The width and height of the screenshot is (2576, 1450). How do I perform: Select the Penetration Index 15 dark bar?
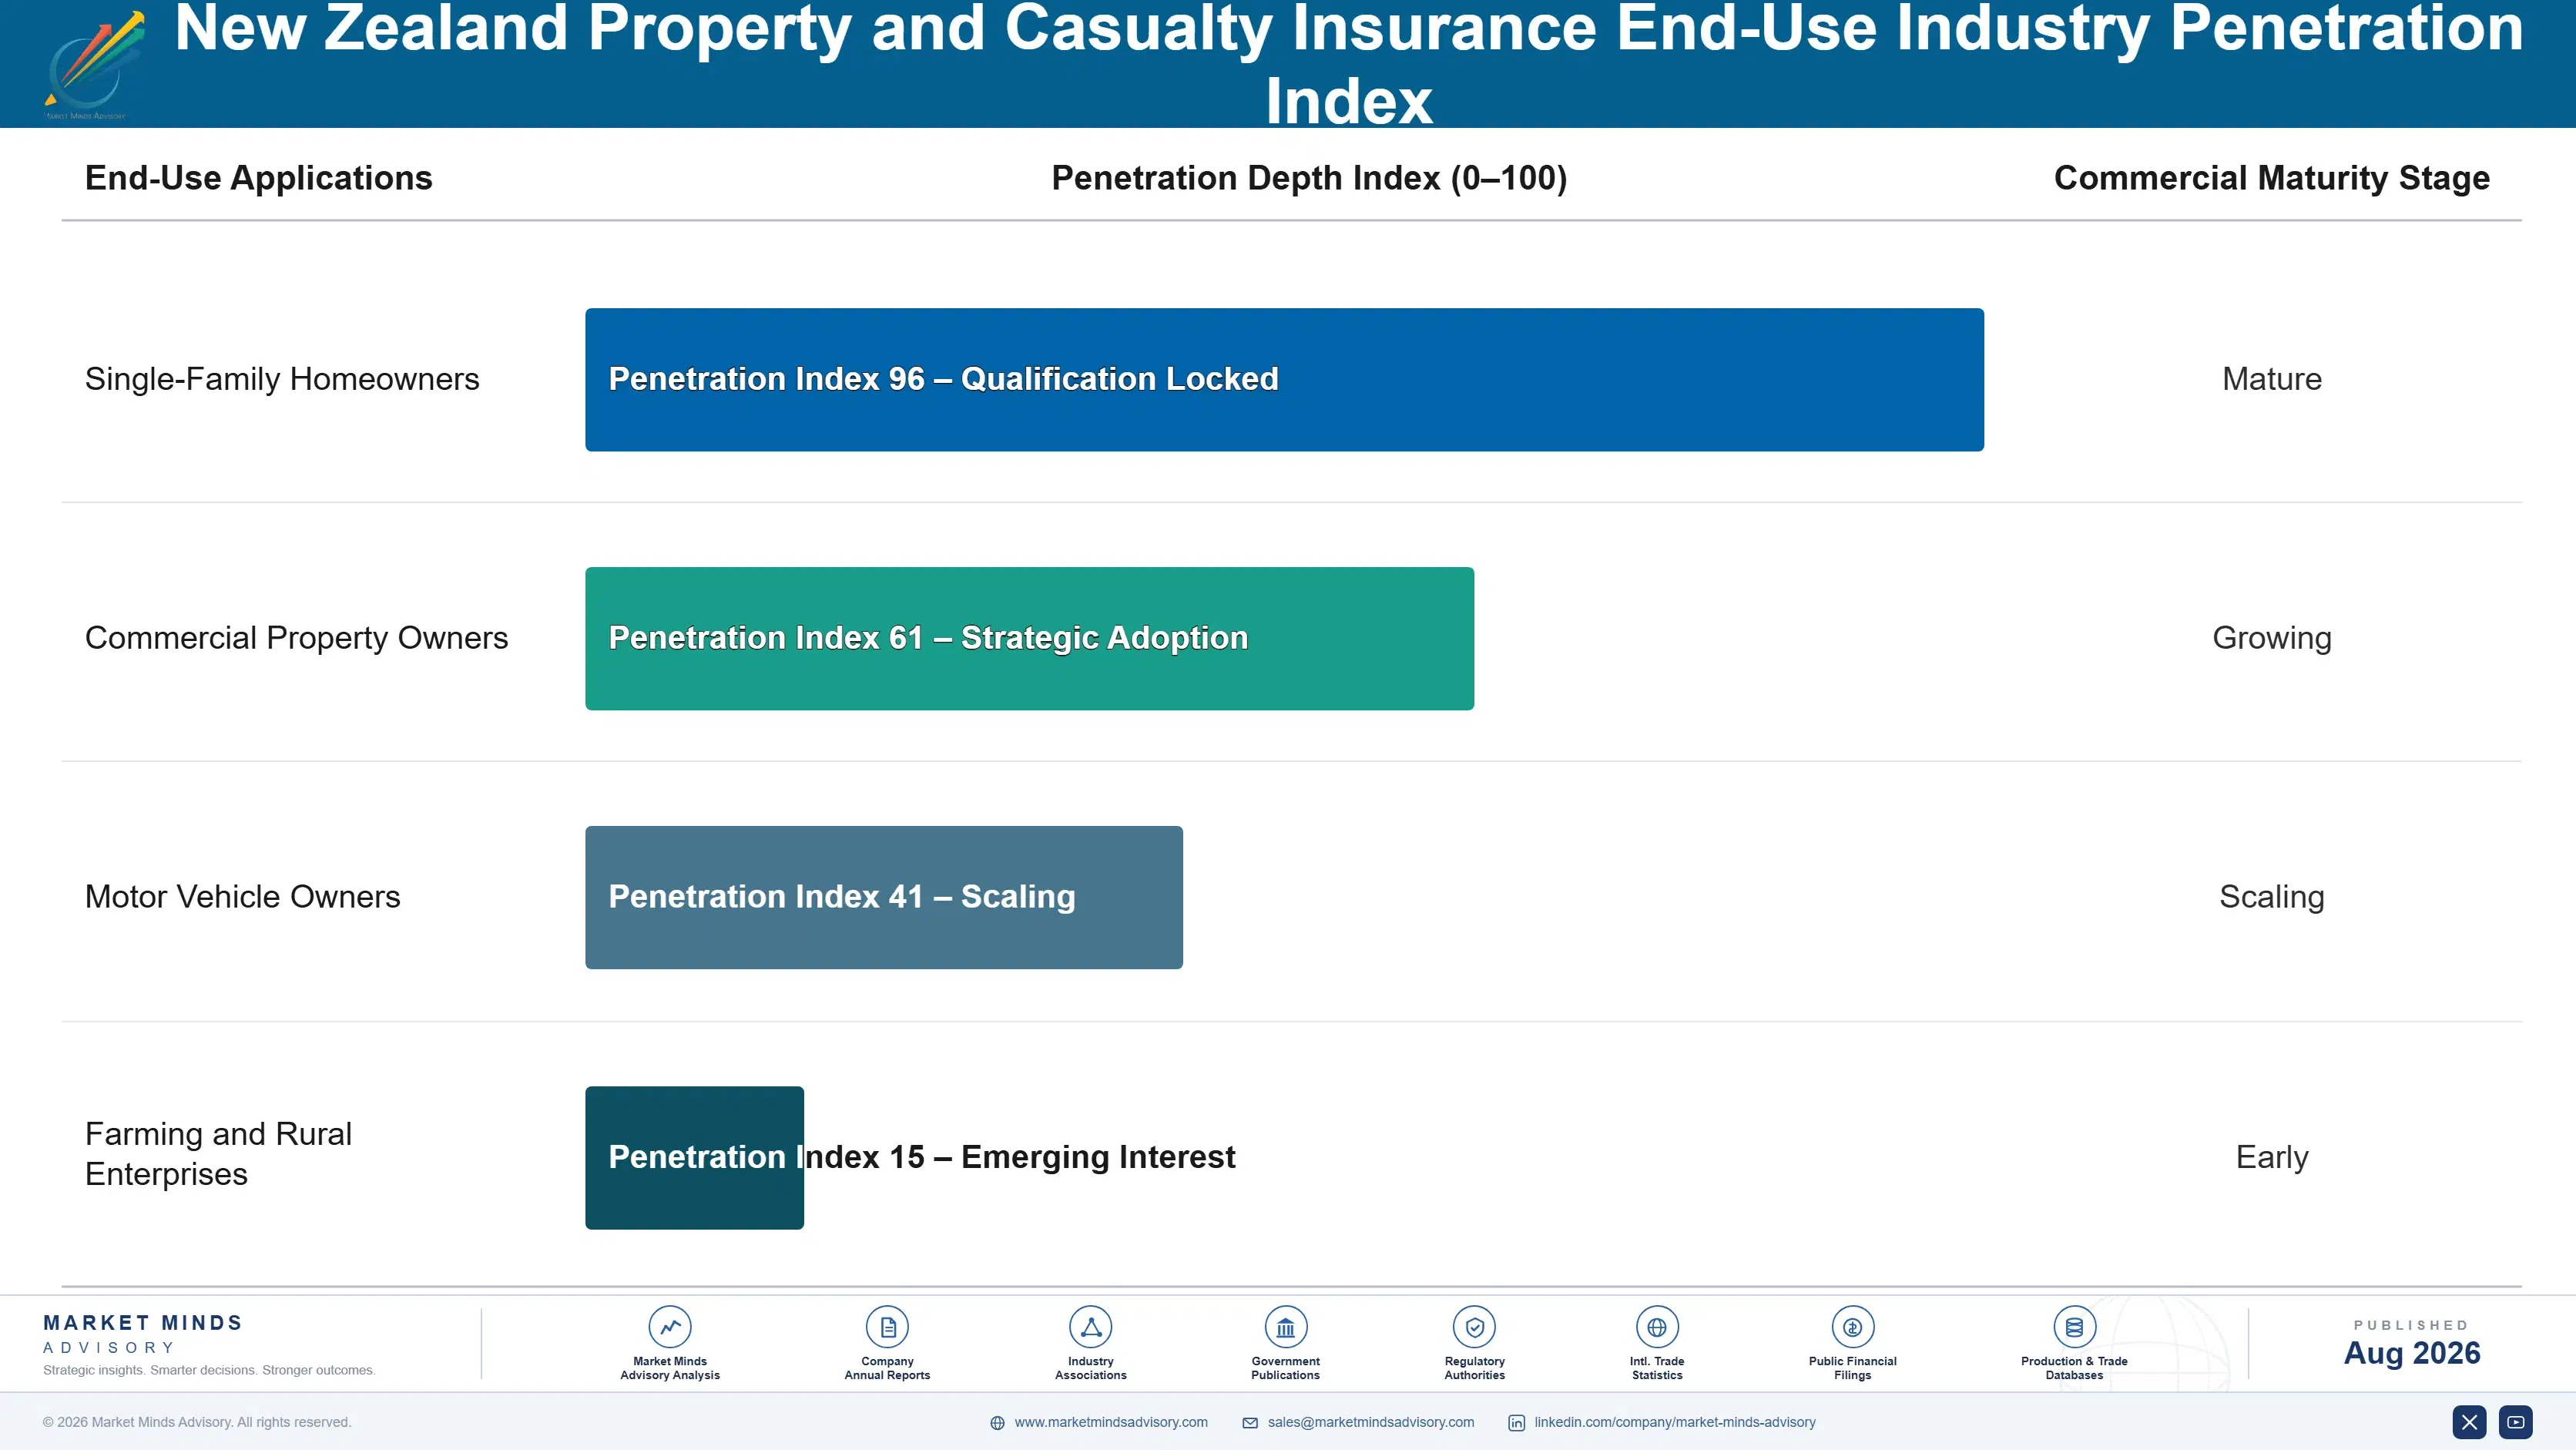(694, 1158)
